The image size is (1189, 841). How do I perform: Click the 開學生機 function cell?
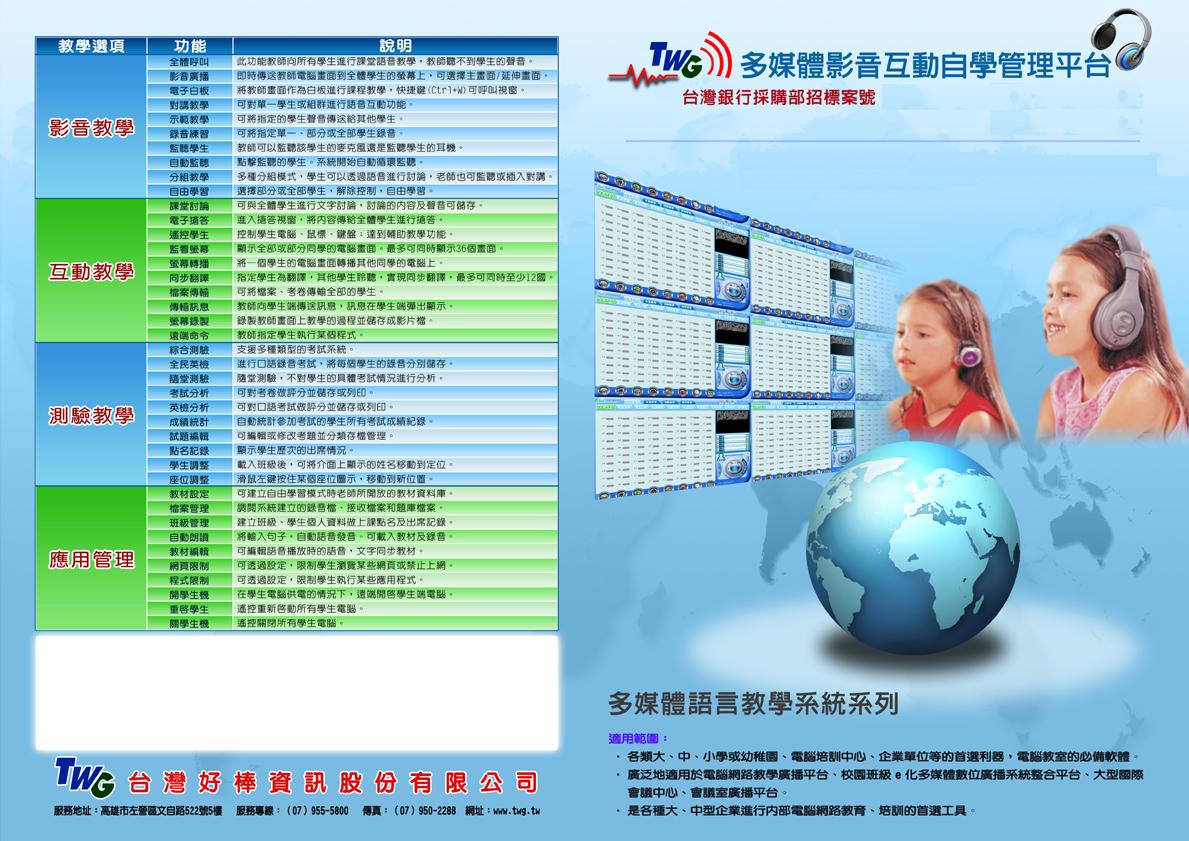pyautogui.click(x=189, y=595)
